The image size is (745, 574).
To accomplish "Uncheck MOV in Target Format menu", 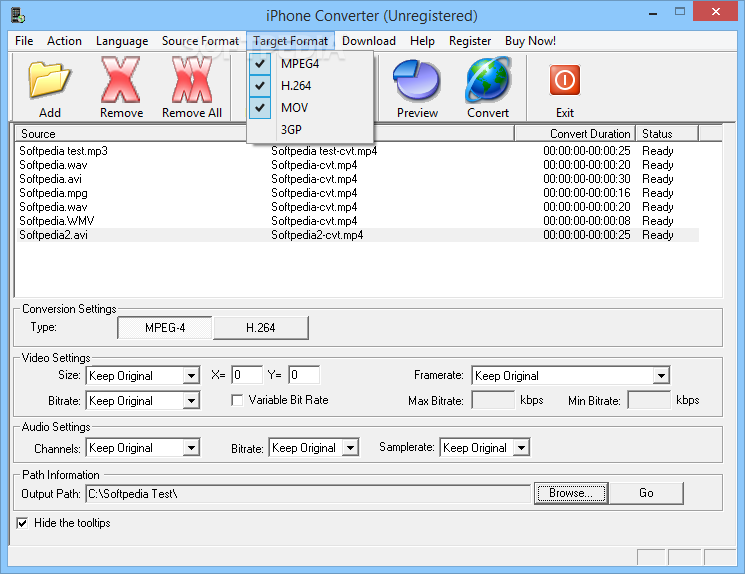I will pyautogui.click(x=309, y=107).
